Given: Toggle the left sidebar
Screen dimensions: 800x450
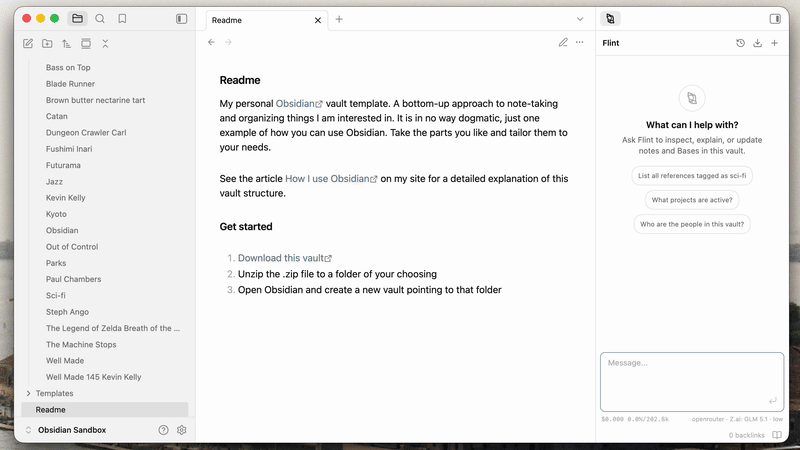Looking at the screenshot, I should pos(182,19).
